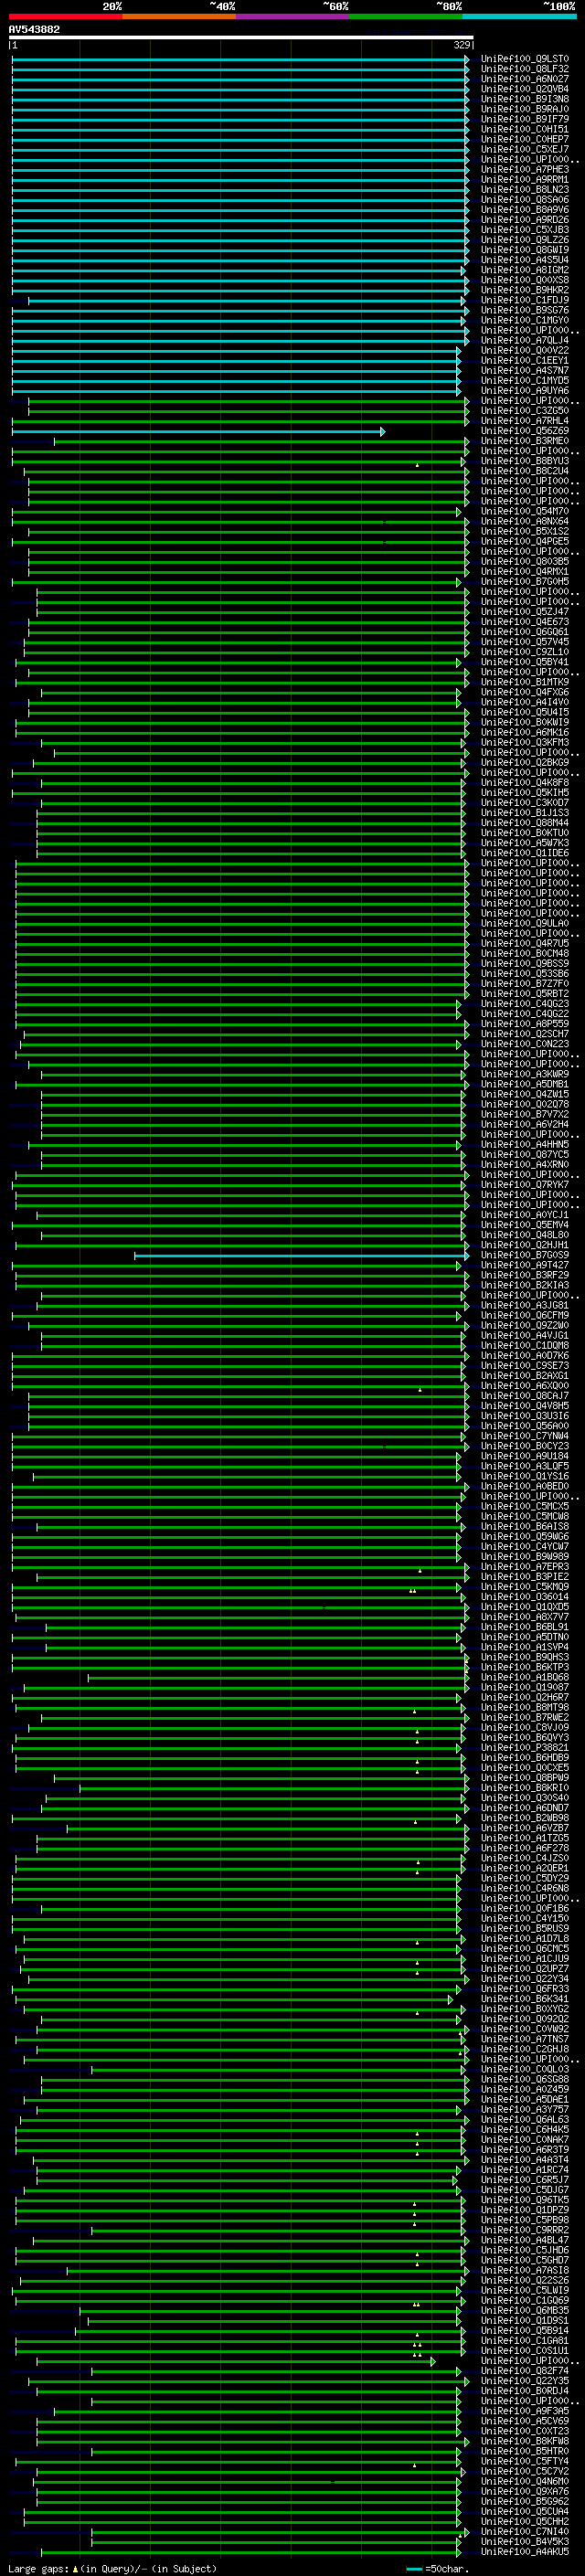Select hit label UniRef100_Q82F74
585x2576 pixels.
[x=525, y=2371]
